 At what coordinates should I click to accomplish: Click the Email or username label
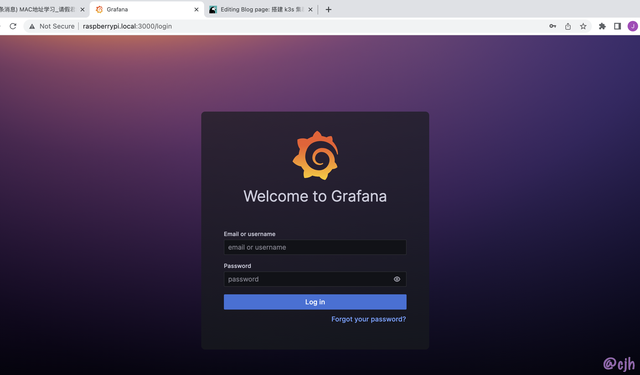pos(249,234)
